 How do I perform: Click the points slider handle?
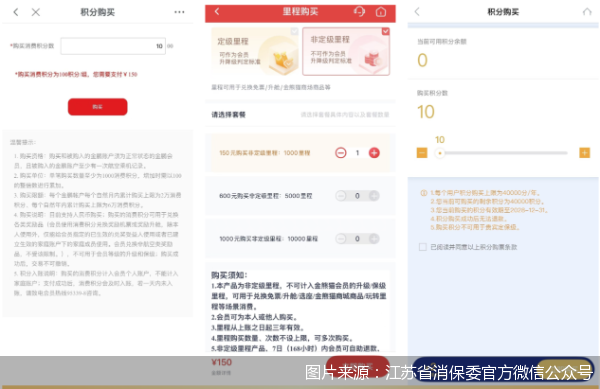pyautogui.click(x=440, y=153)
